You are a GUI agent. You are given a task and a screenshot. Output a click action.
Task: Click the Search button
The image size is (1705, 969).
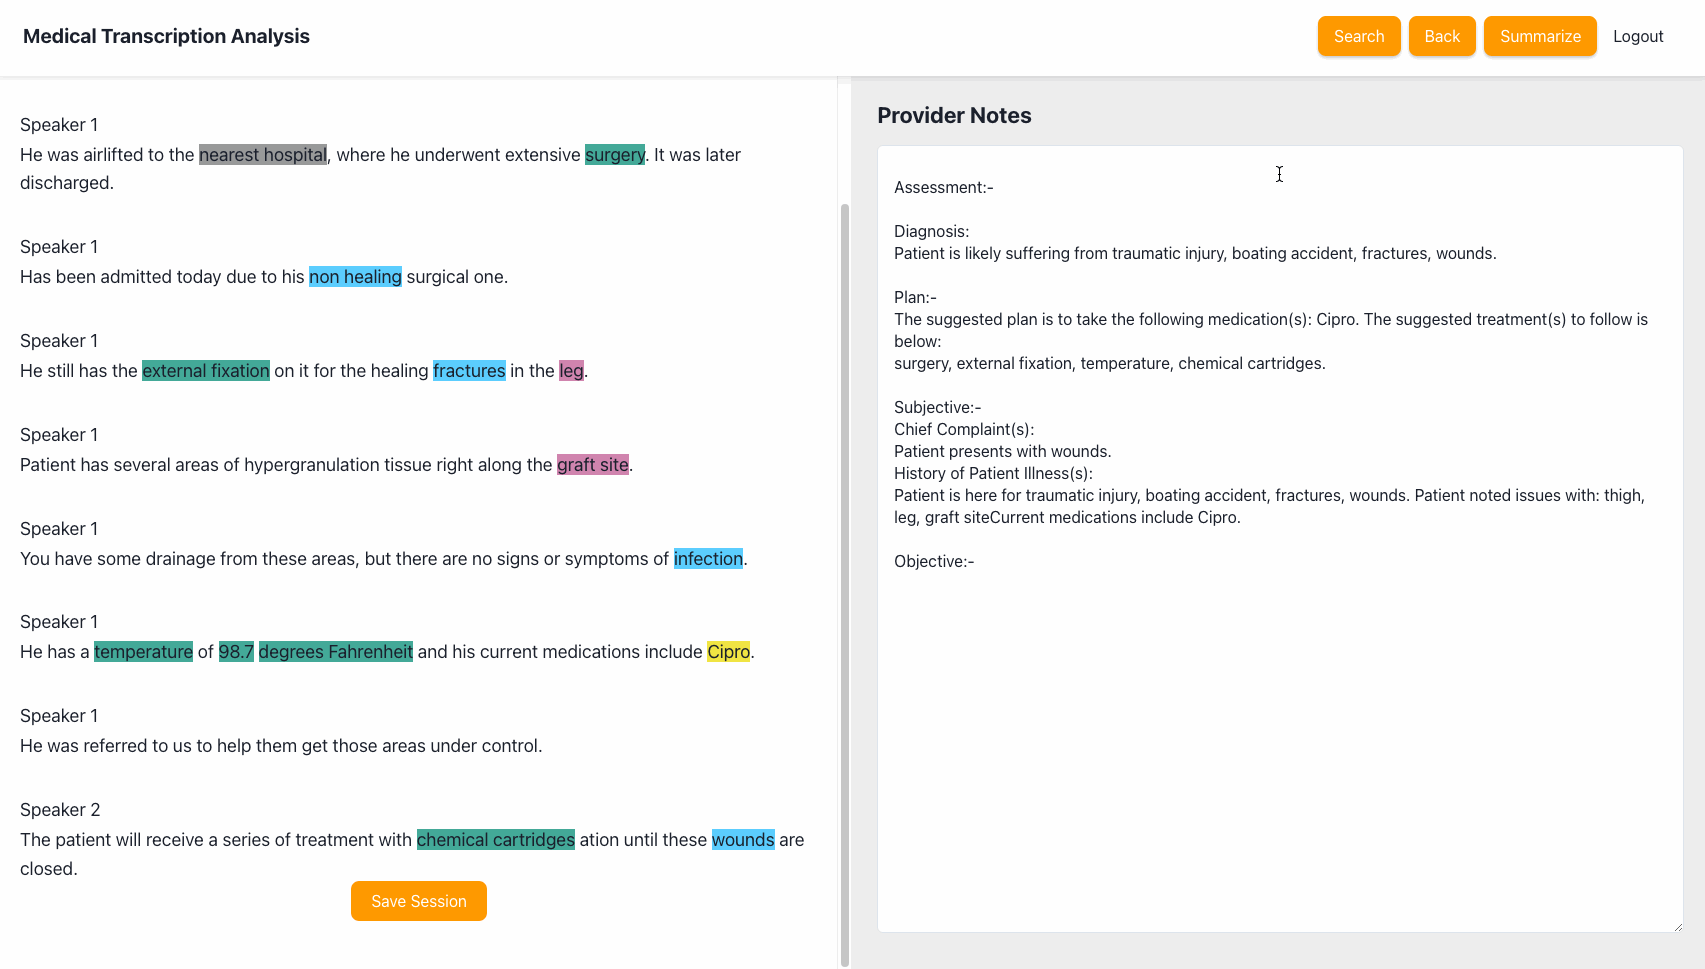[1359, 36]
